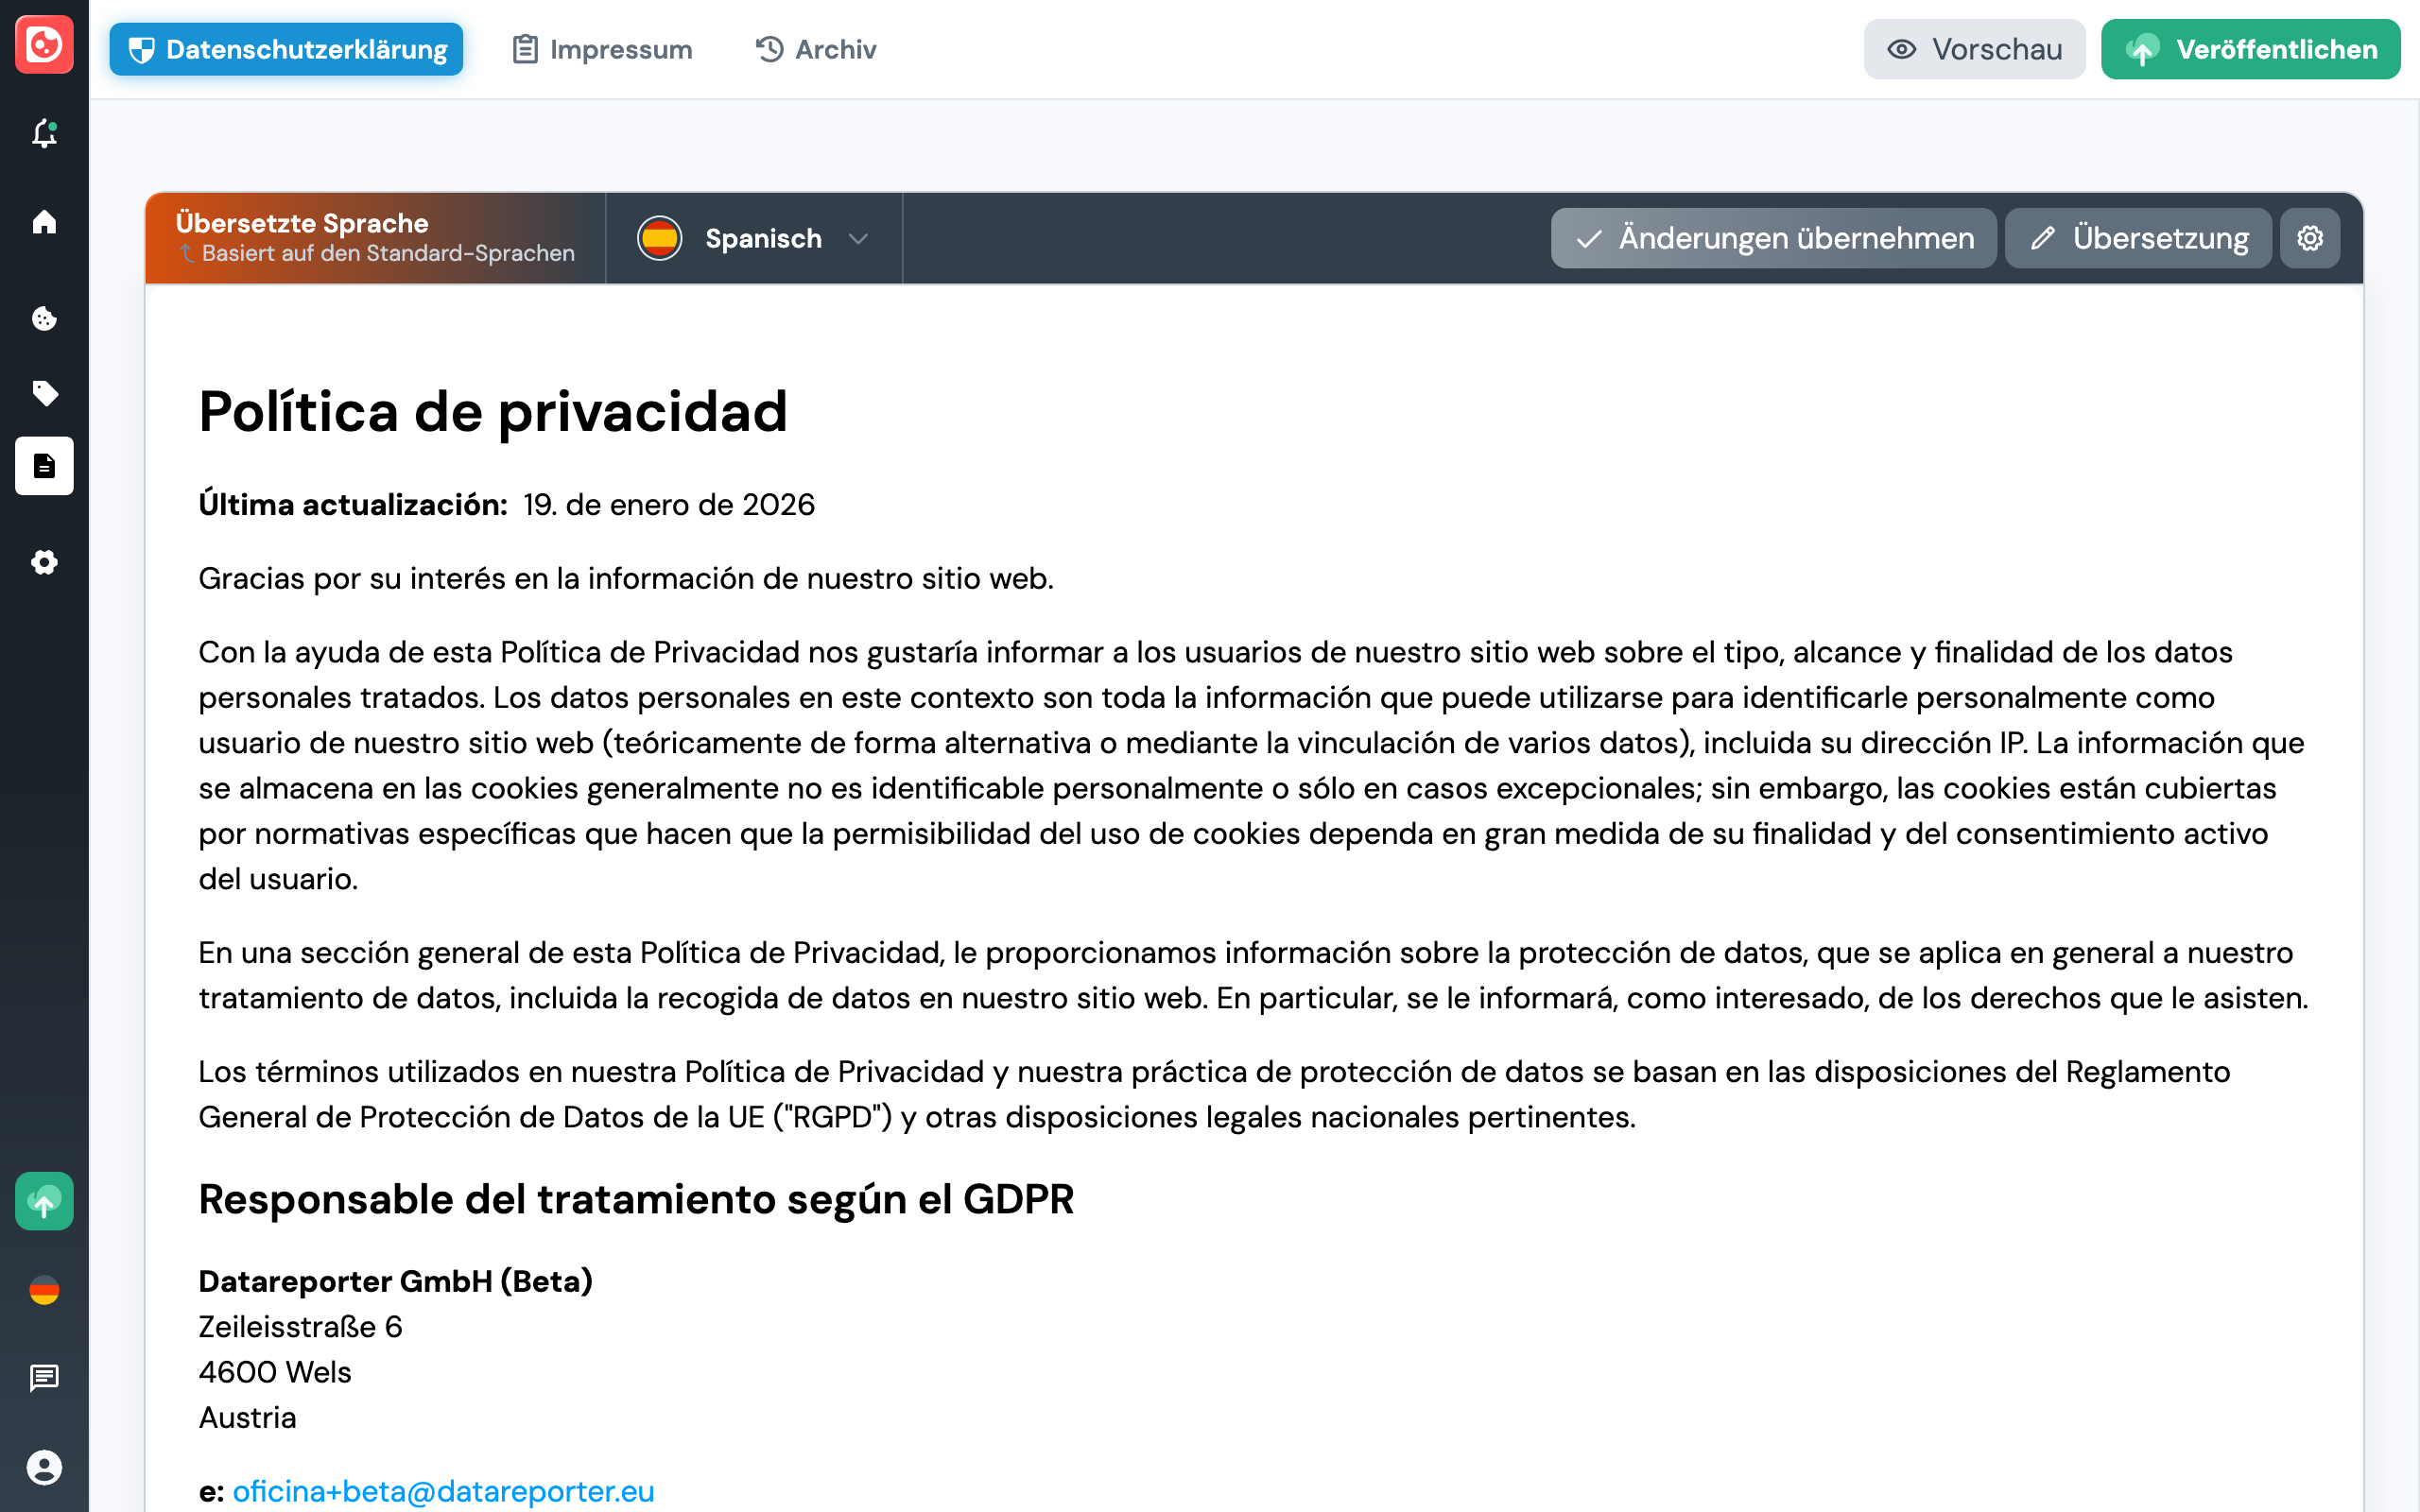Expand the Spanisch language dropdown

[x=754, y=239]
